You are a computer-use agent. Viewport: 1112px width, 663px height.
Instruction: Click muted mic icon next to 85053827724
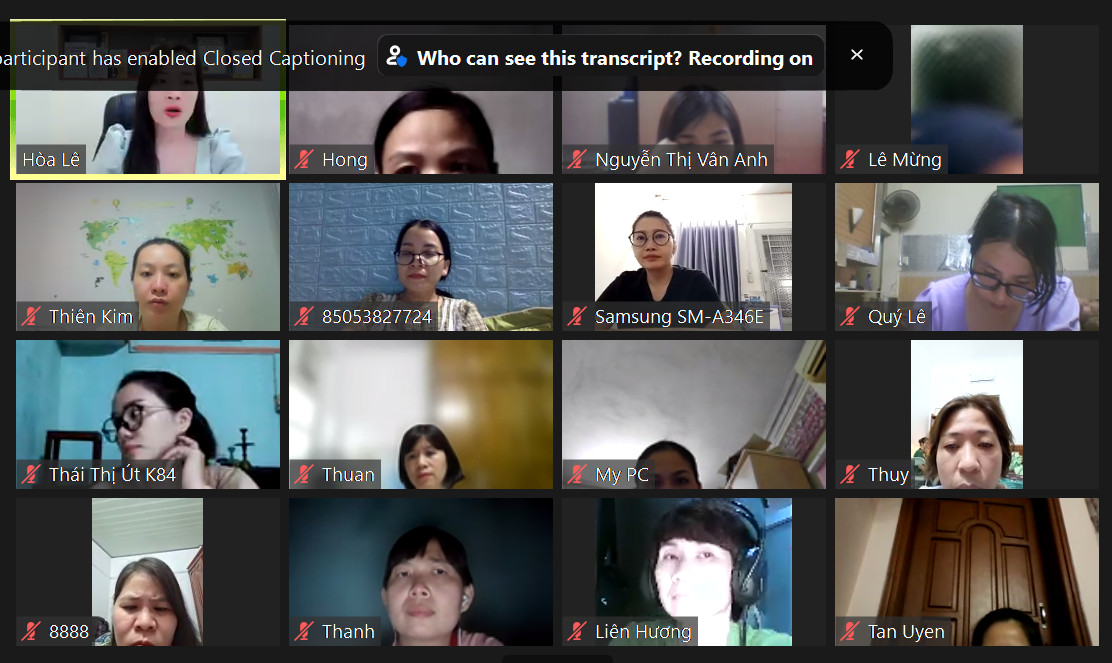[x=304, y=316]
